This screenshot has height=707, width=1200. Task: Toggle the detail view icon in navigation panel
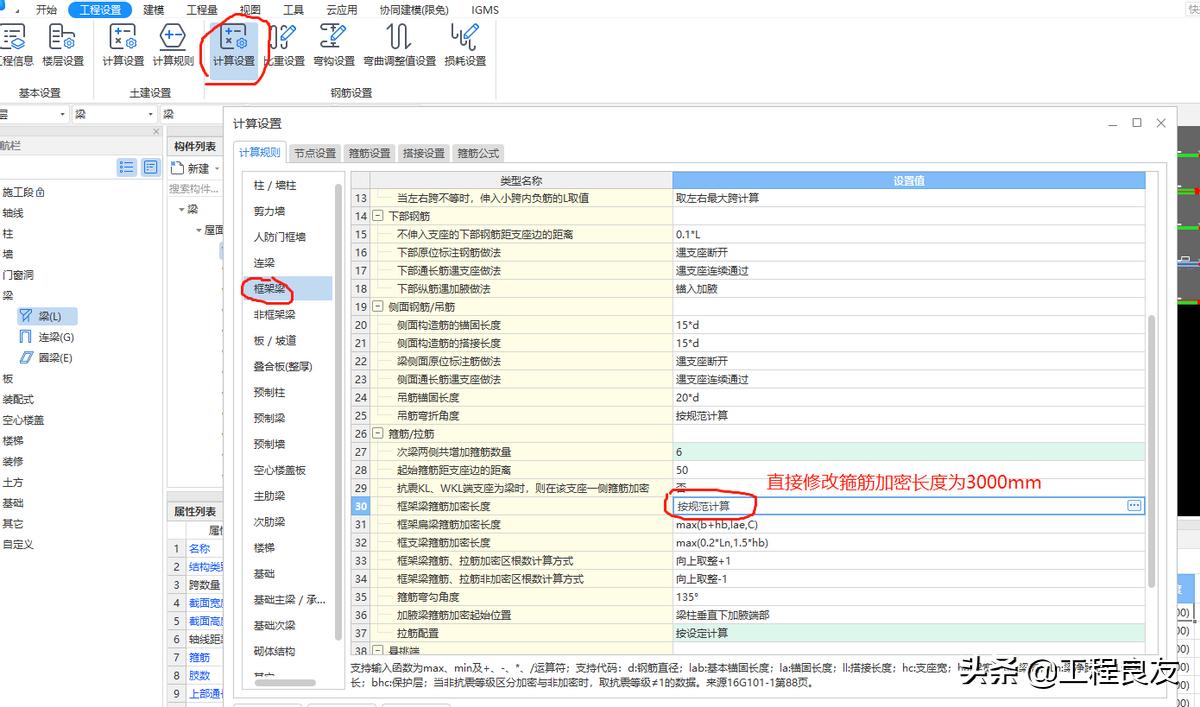[151, 167]
